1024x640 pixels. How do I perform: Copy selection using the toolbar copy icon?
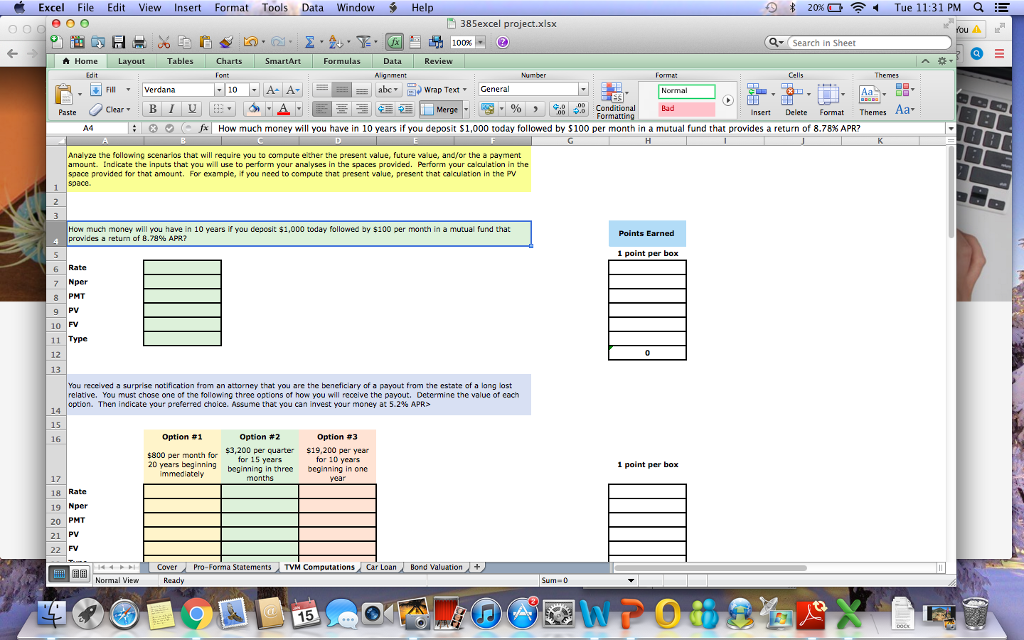(185, 42)
